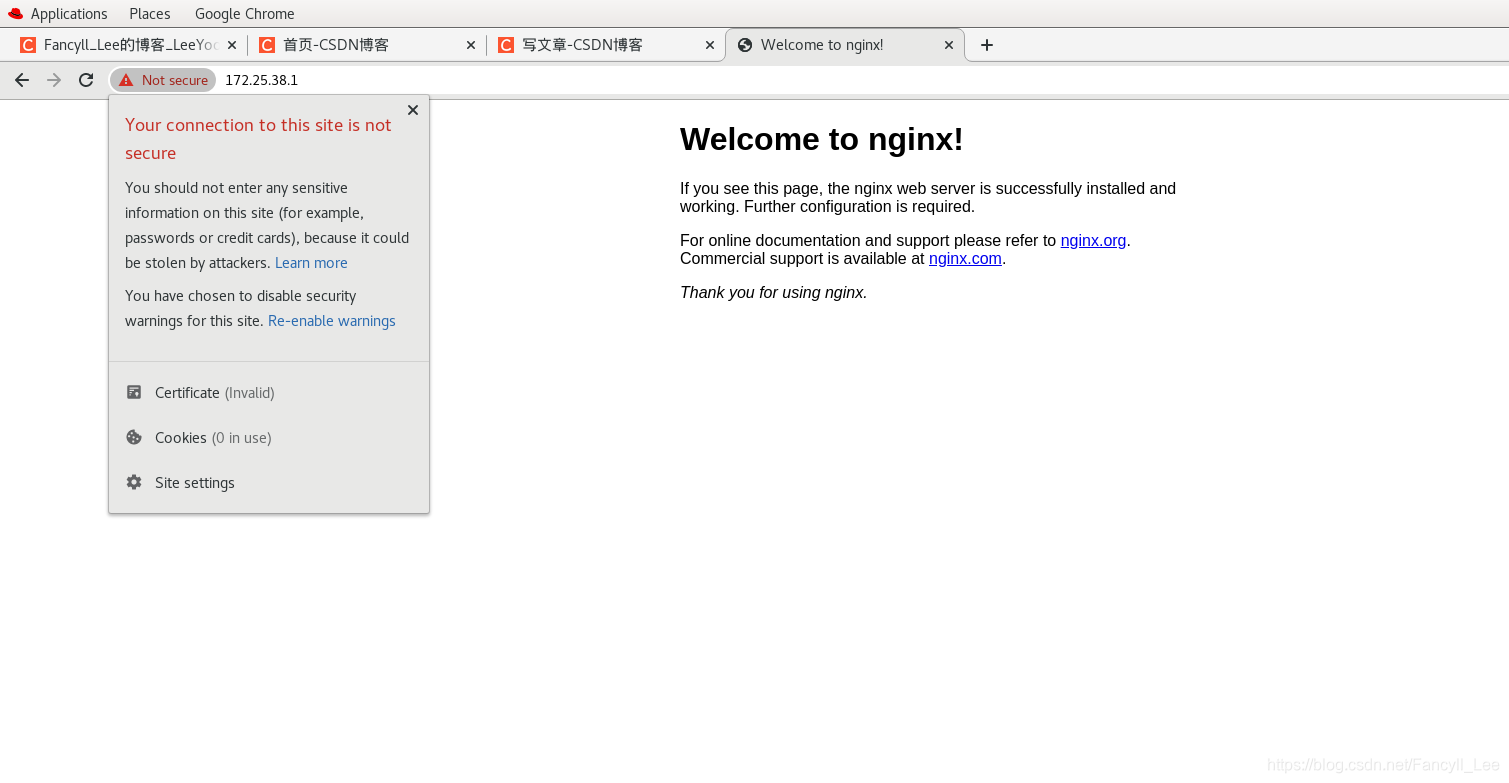Click Re-enable warnings link
The height and width of the screenshot is (783, 1509).
pos(332,321)
